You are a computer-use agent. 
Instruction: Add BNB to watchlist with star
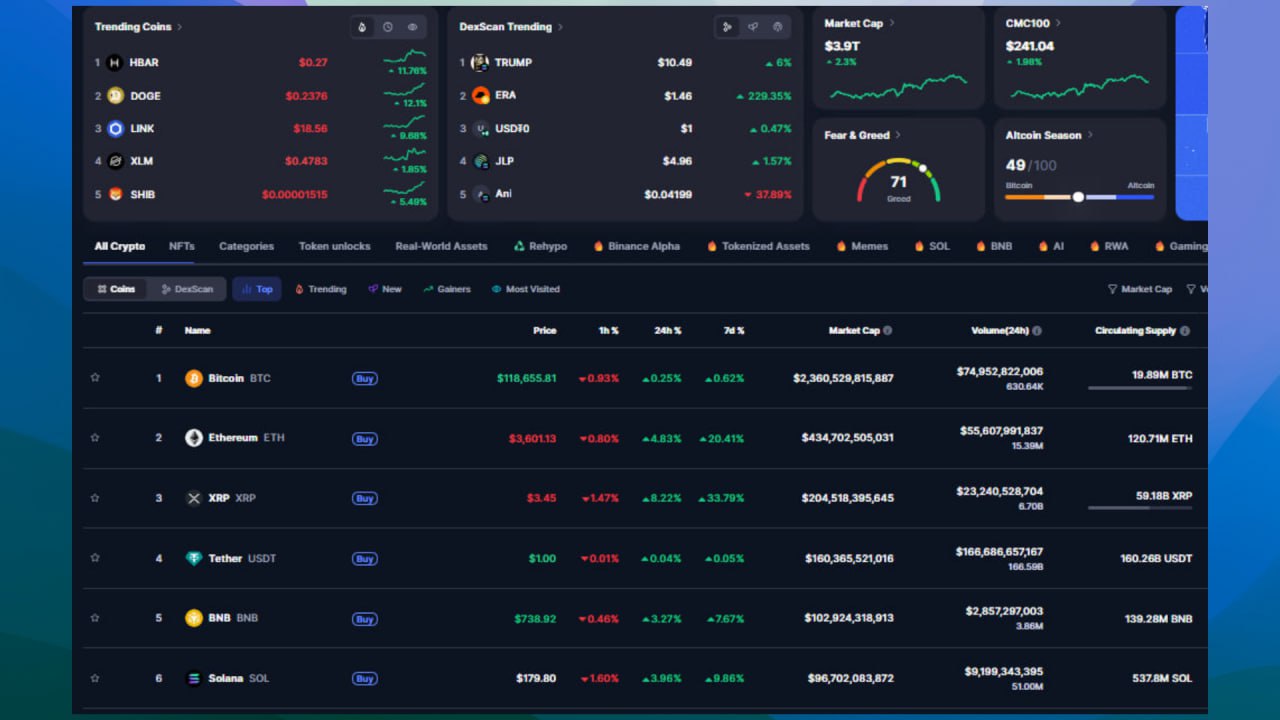pyautogui.click(x=95, y=618)
